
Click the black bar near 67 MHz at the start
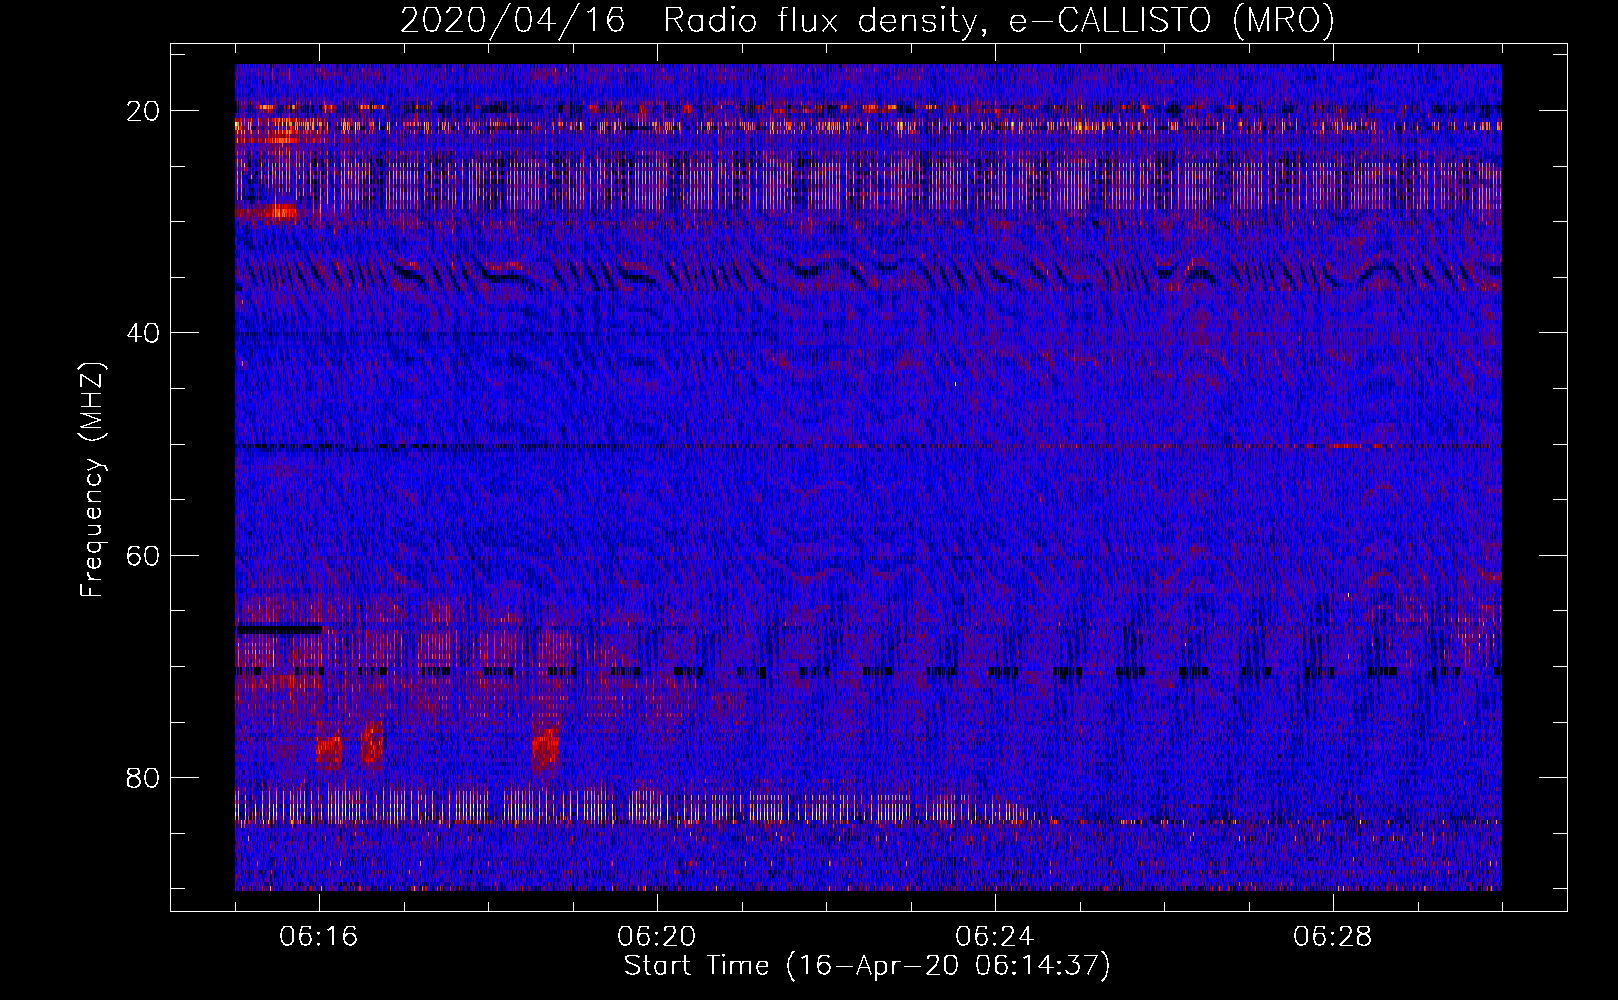(279, 629)
